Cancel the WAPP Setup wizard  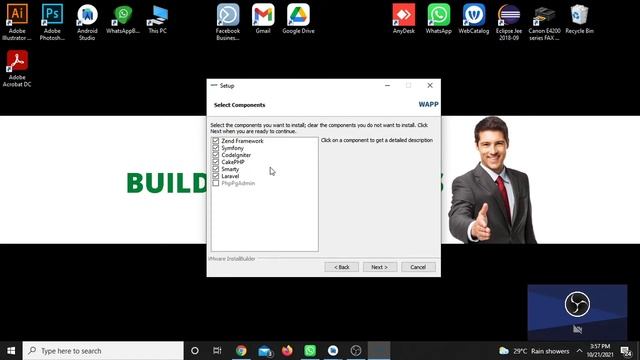(418, 267)
